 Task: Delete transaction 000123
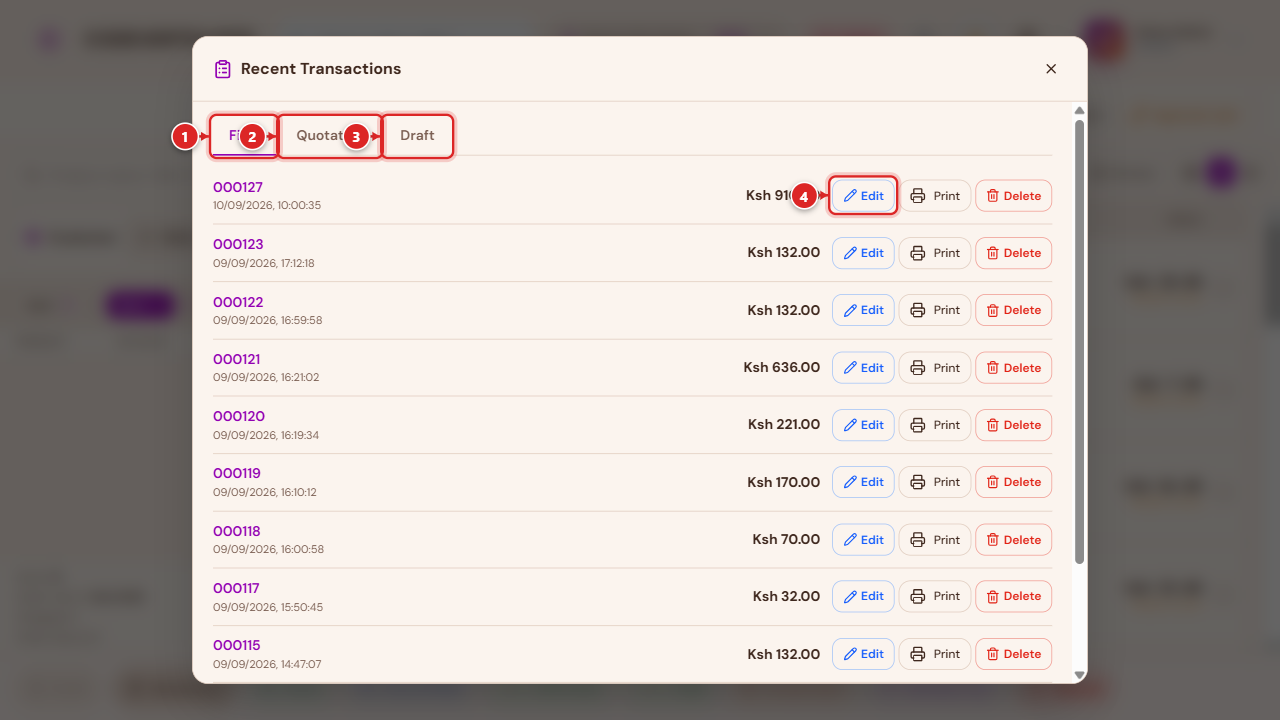point(1014,253)
